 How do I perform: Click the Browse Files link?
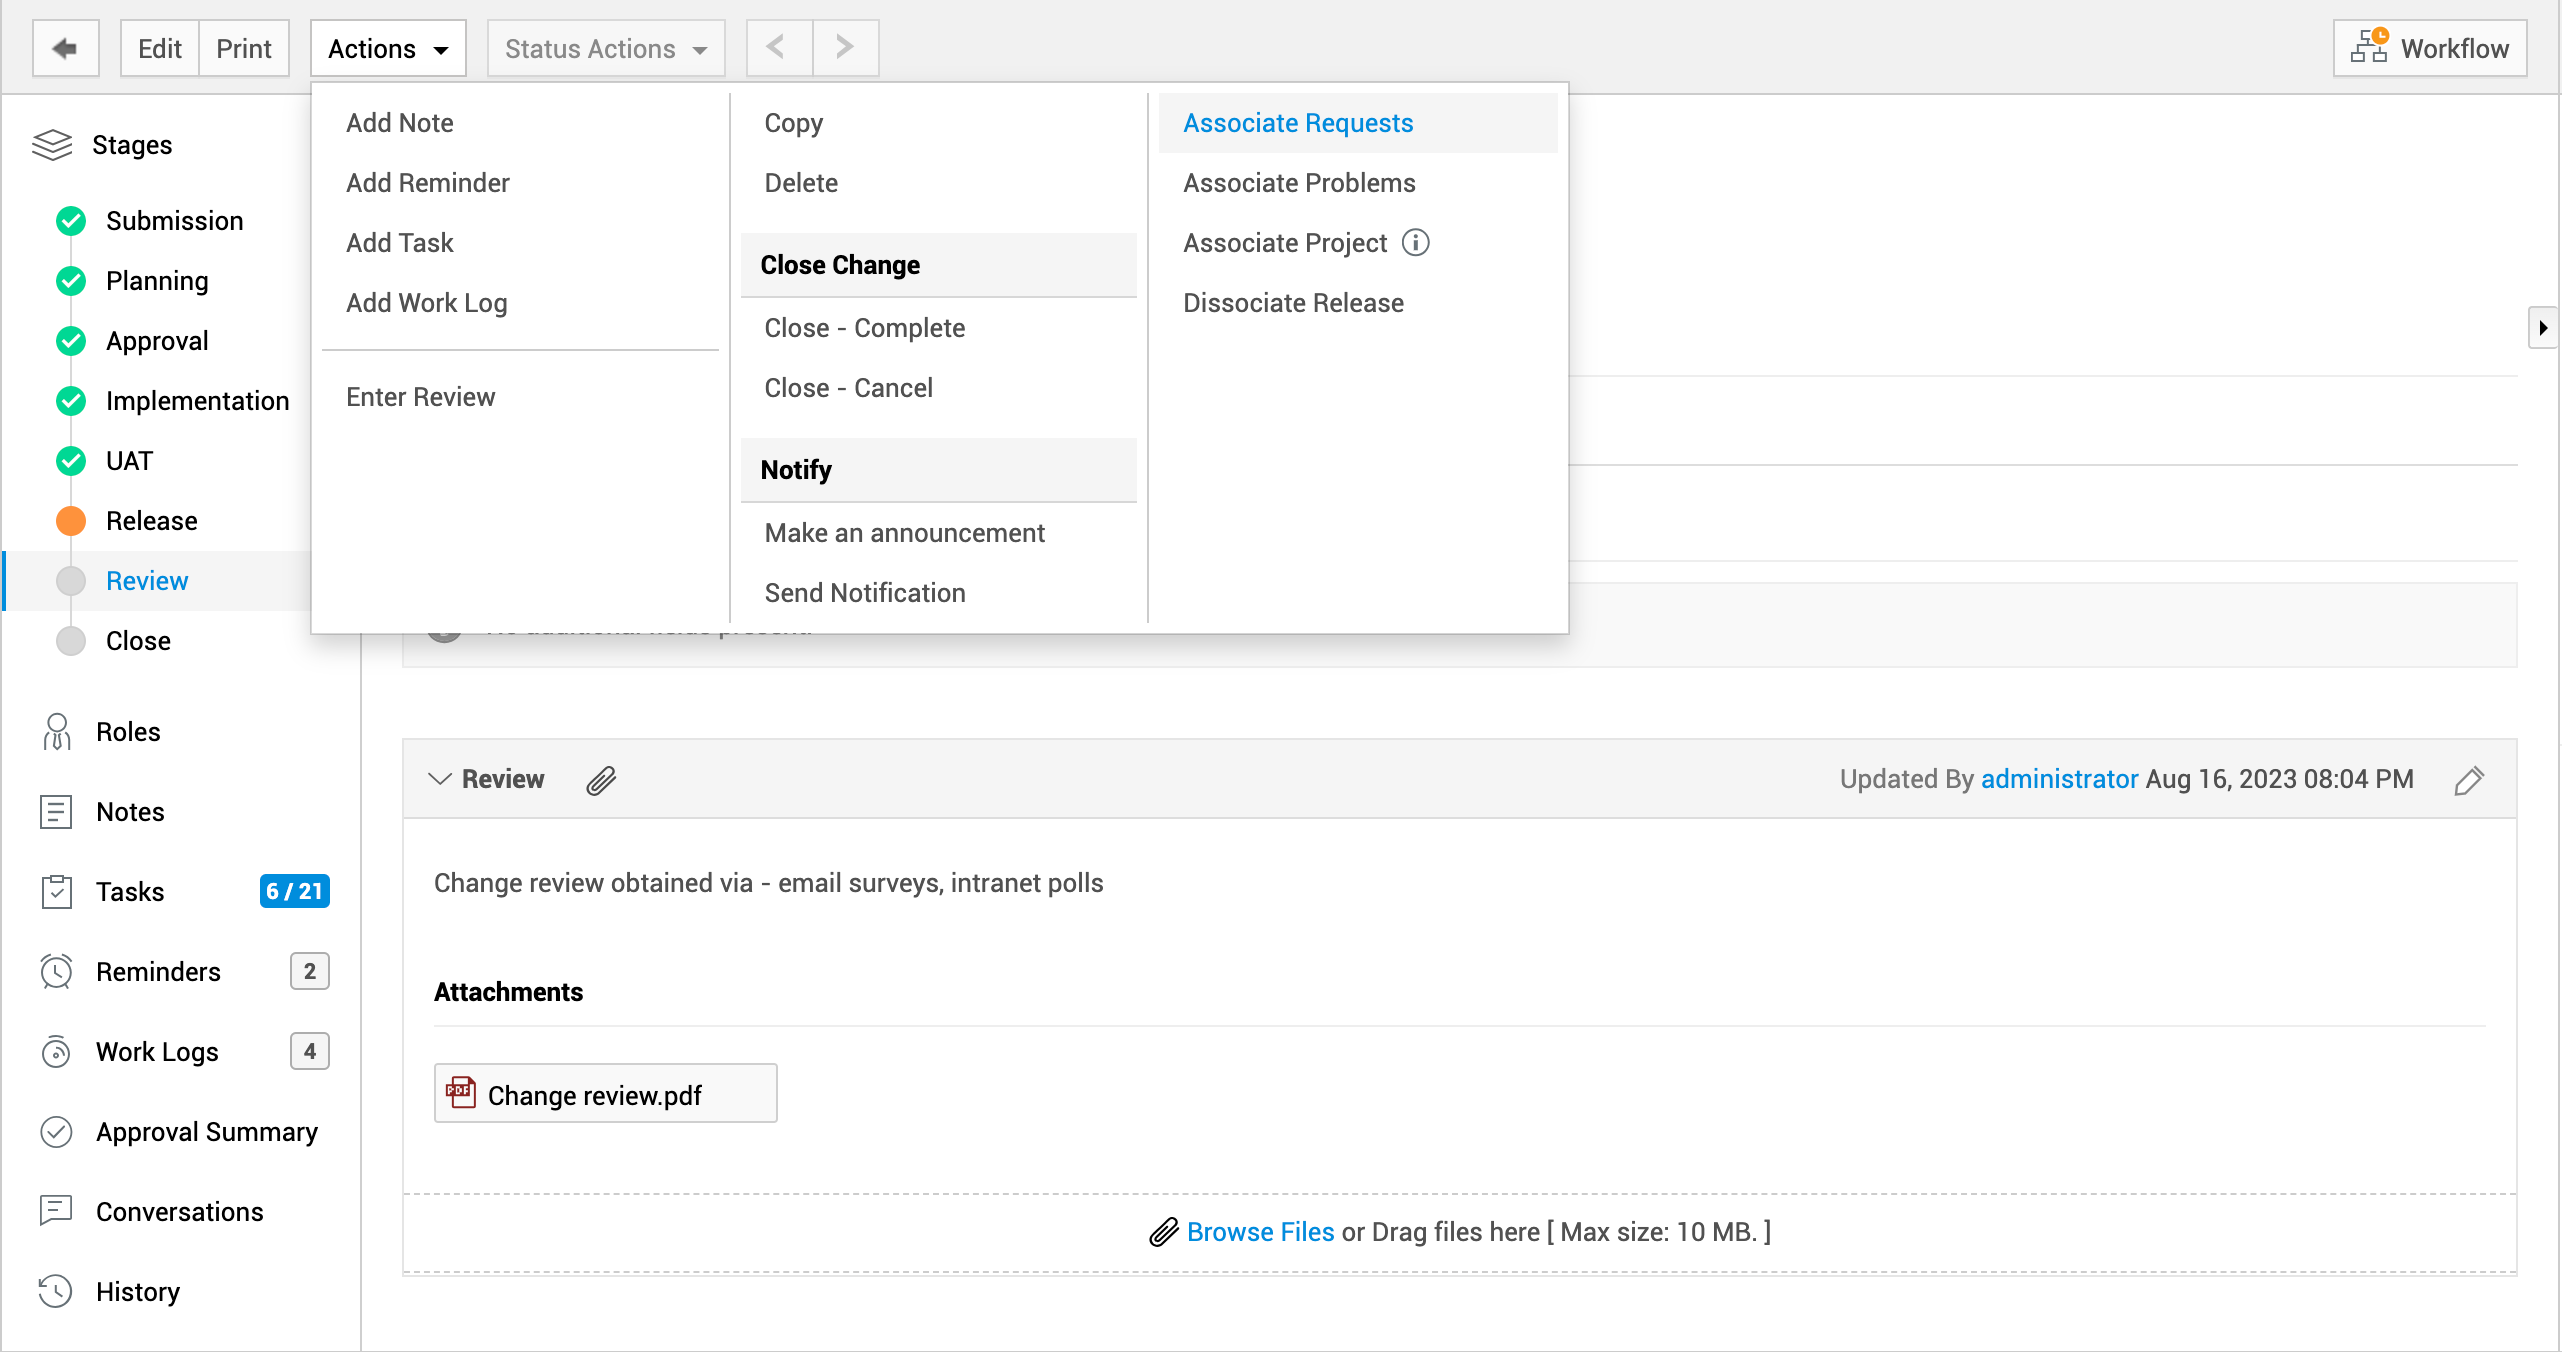(1260, 1231)
